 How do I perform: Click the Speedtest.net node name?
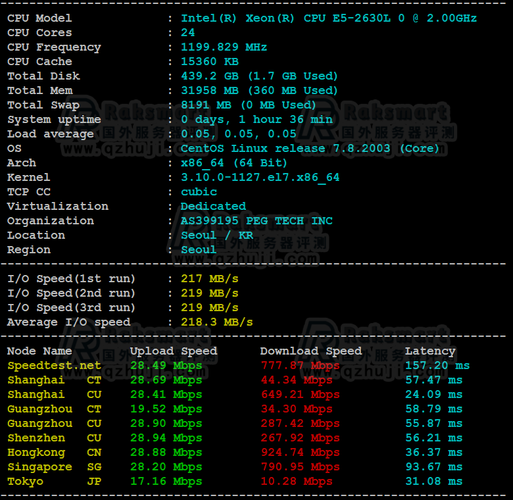coord(54,365)
